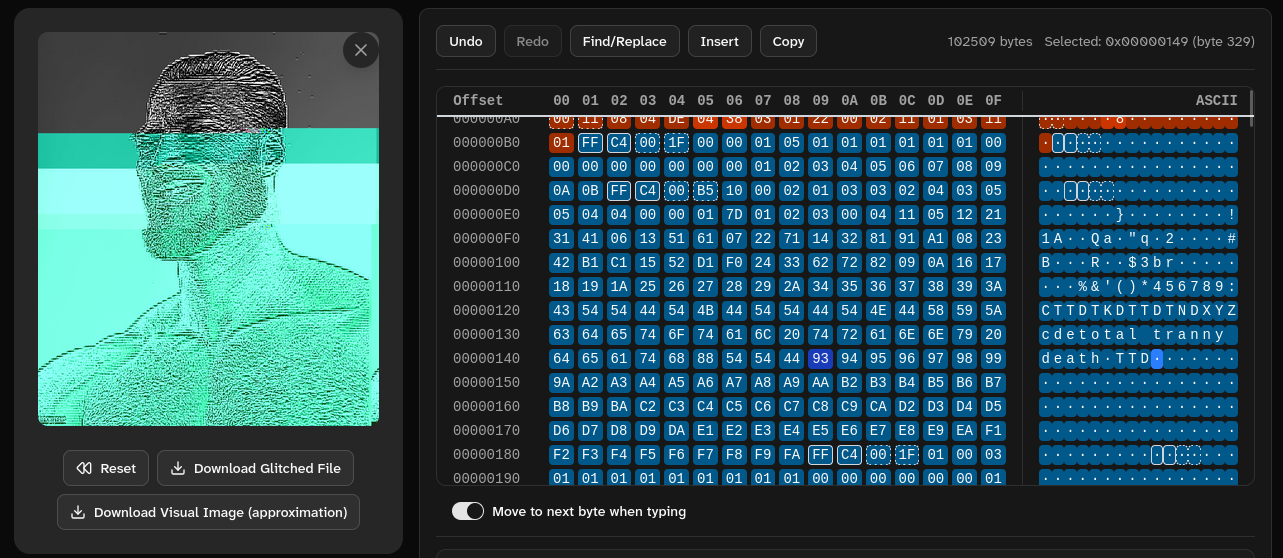Viewport: 1283px width, 558px height.
Task: Click the Redo button
Action: (x=532, y=41)
